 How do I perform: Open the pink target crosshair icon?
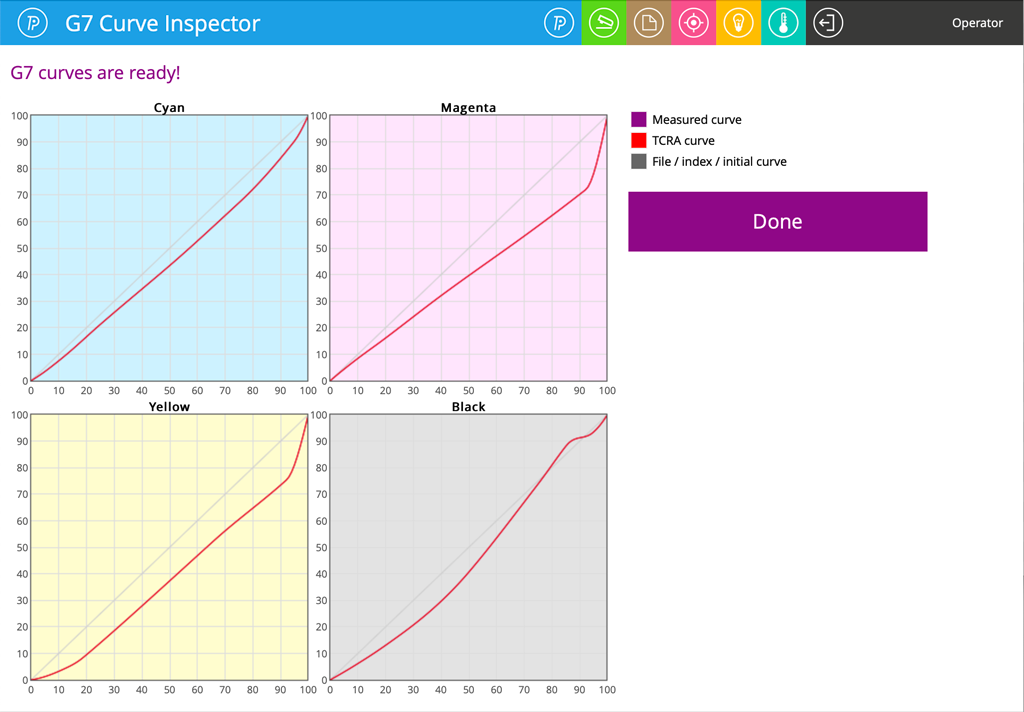point(694,23)
